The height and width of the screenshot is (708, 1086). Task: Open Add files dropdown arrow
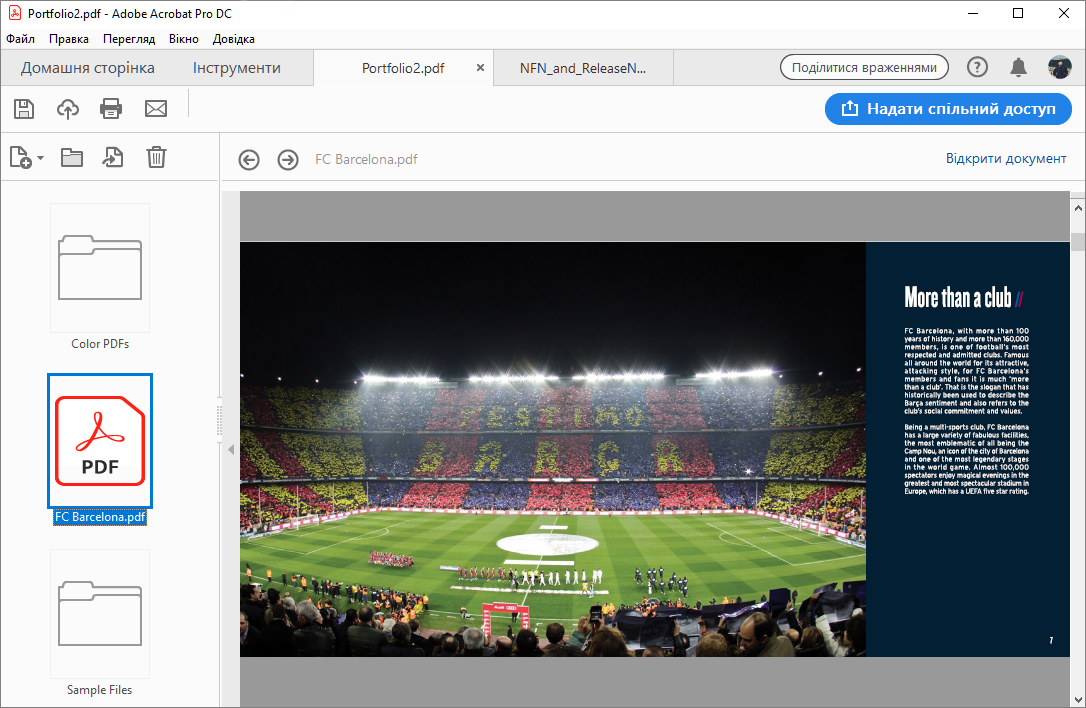click(x=40, y=158)
